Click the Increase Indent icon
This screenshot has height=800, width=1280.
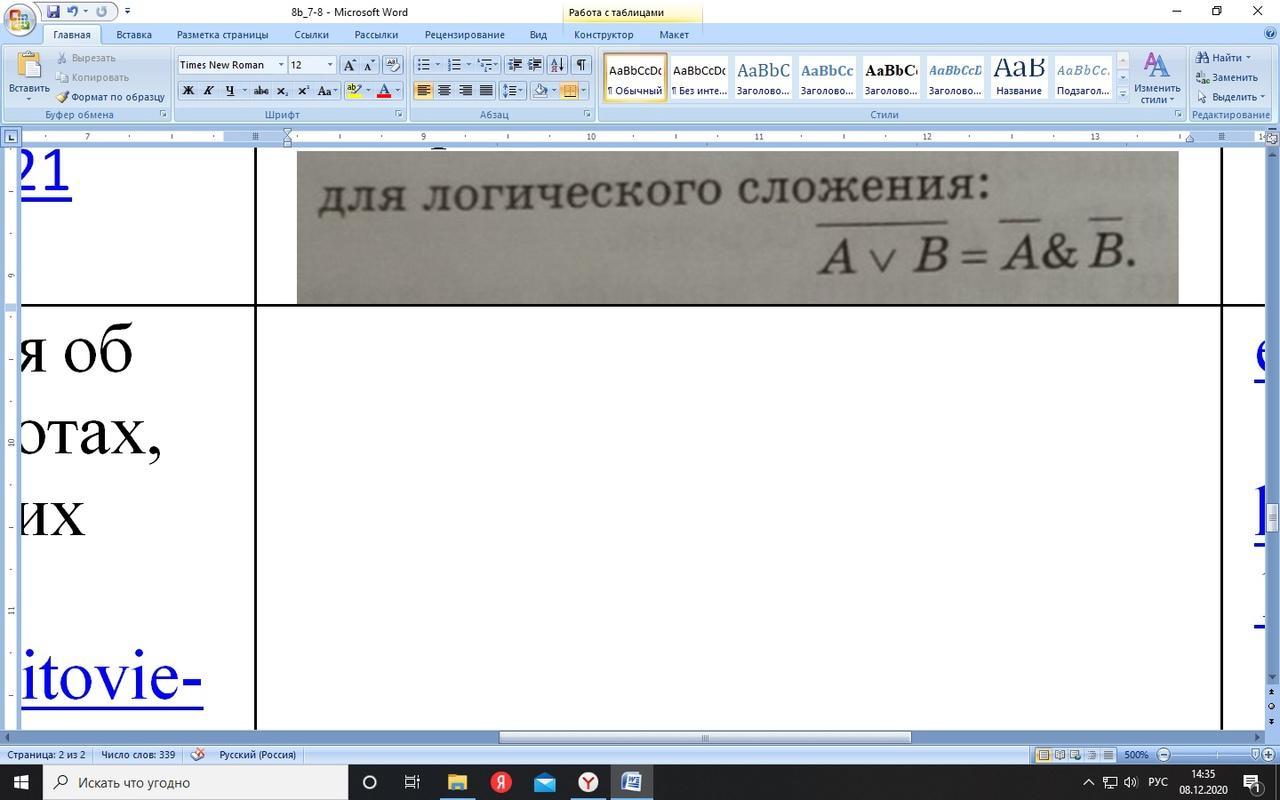[x=535, y=65]
